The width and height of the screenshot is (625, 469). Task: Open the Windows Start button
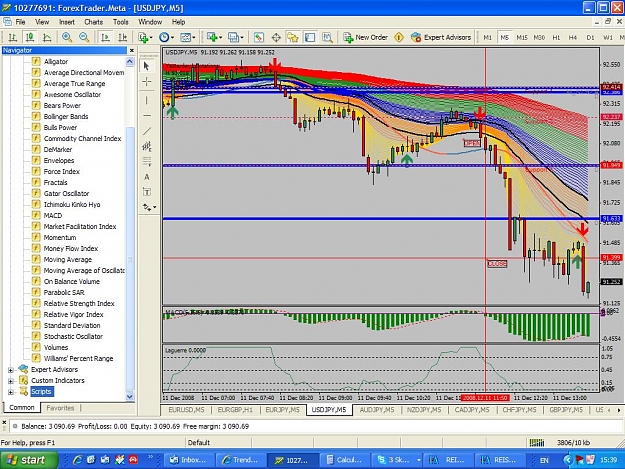(x=27, y=460)
